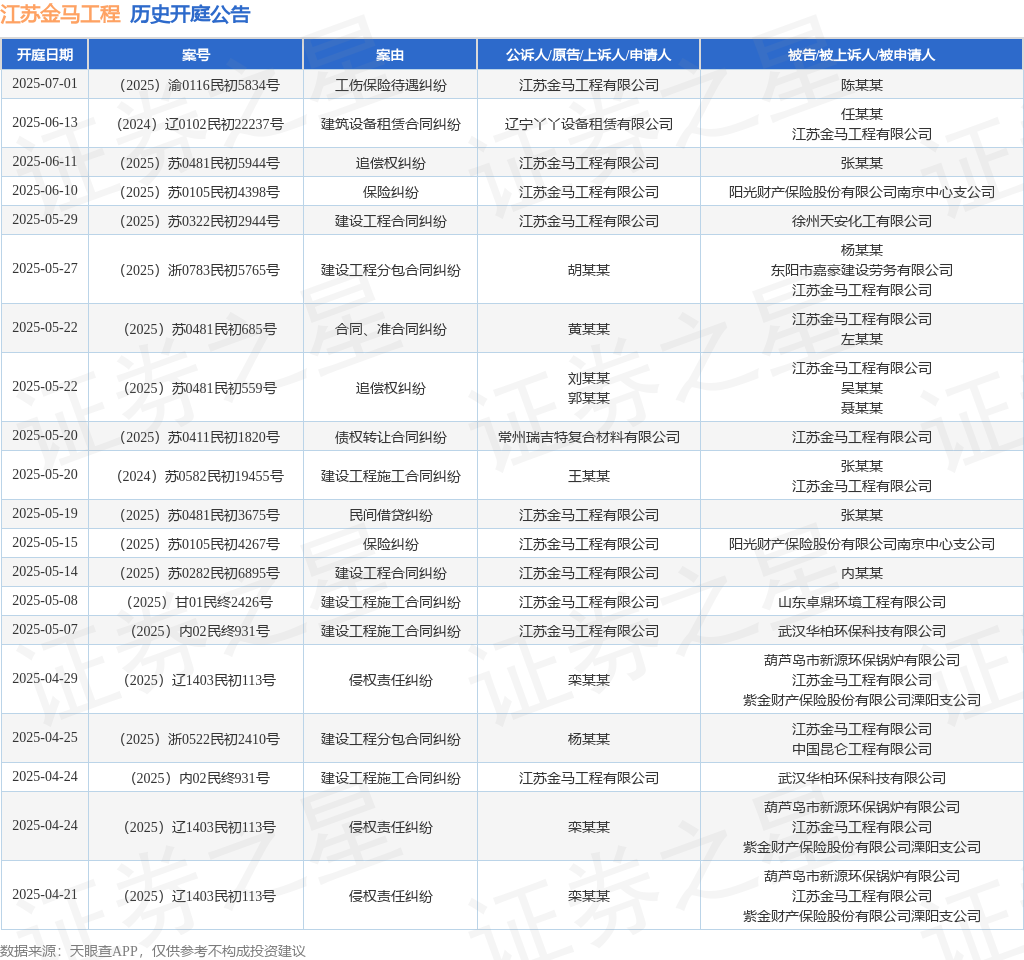Image resolution: width=1024 pixels, height=960 pixels.
Task: Click the 开庭日期 column header
Action: [44, 55]
